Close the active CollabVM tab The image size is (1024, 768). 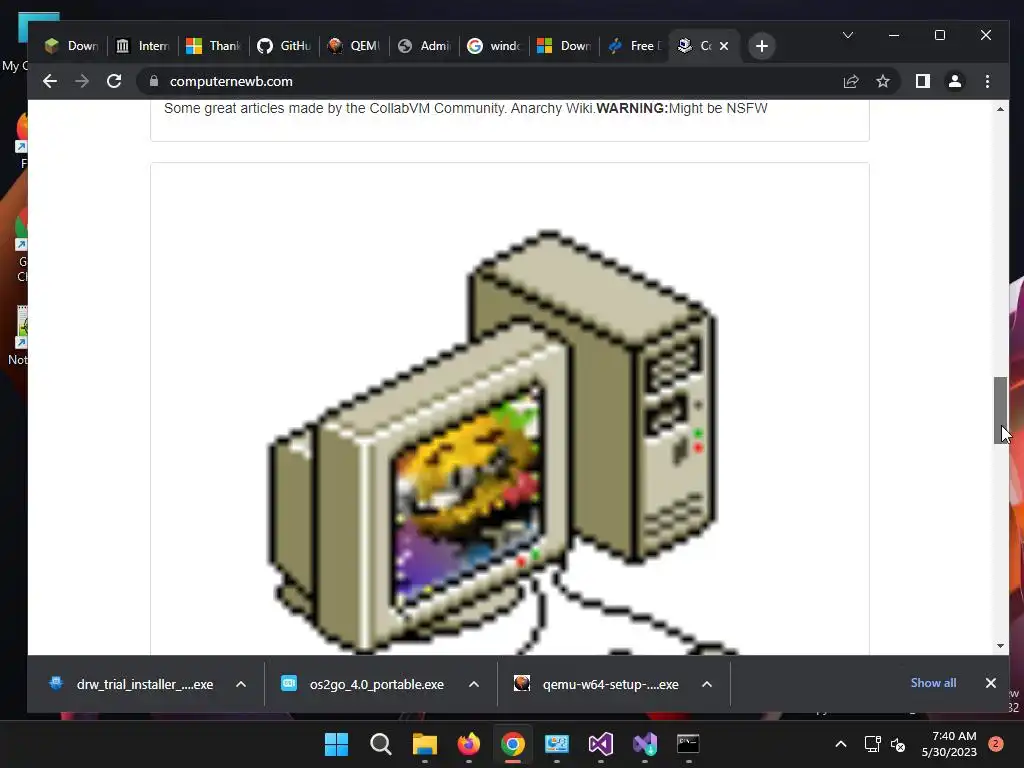tap(724, 46)
